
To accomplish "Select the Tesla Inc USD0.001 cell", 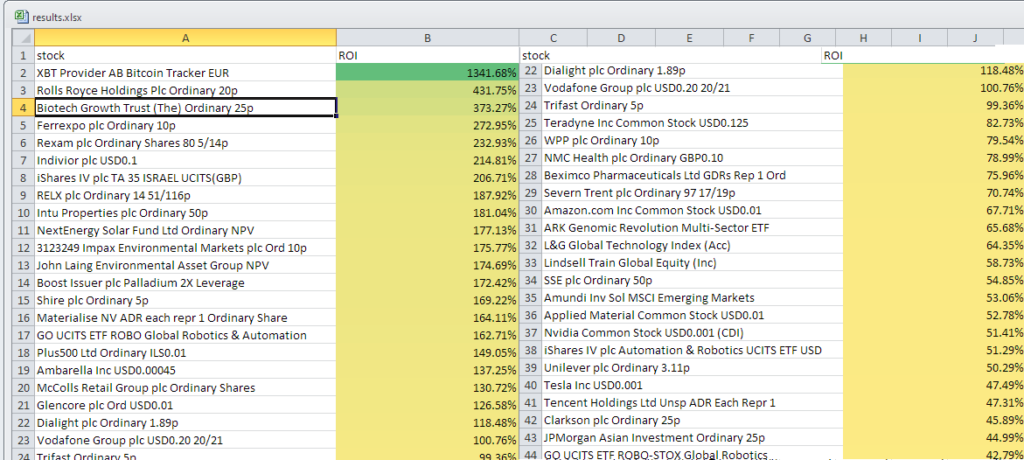I will [x=692, y=386].
